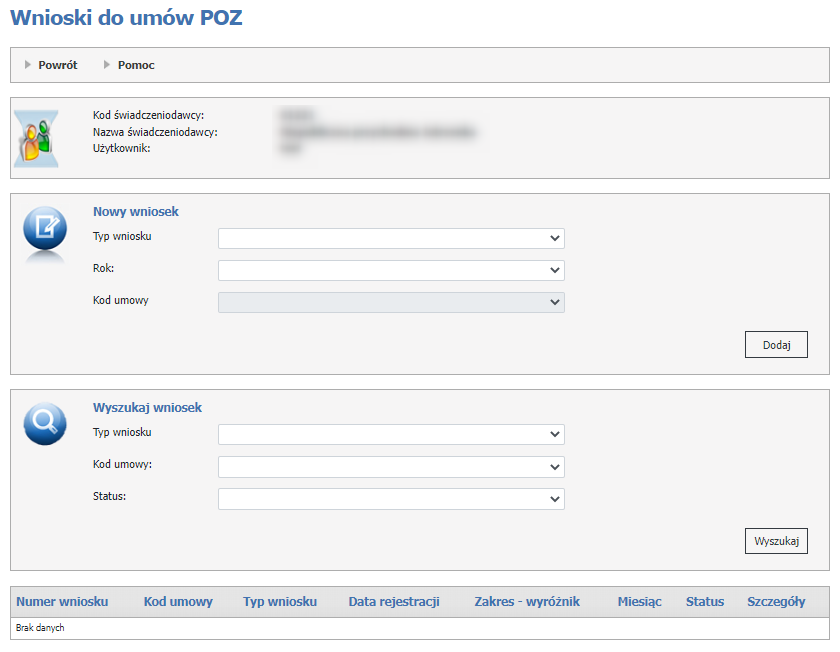Screen dimensions: 840x652
Task: Click the Szczegóły column header
Action: [x=776, y=602]
